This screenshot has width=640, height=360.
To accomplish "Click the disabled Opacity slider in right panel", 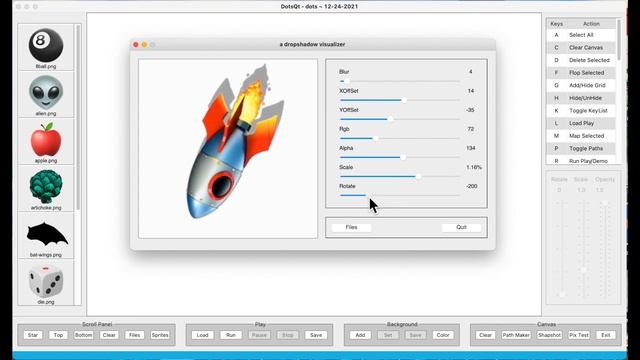I will click(x=605, y=249).
